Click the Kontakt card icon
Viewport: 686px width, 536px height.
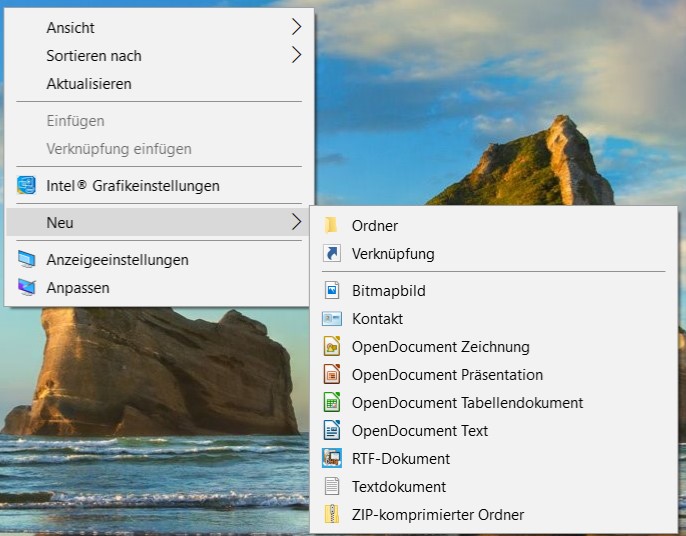tap(332, 319)
